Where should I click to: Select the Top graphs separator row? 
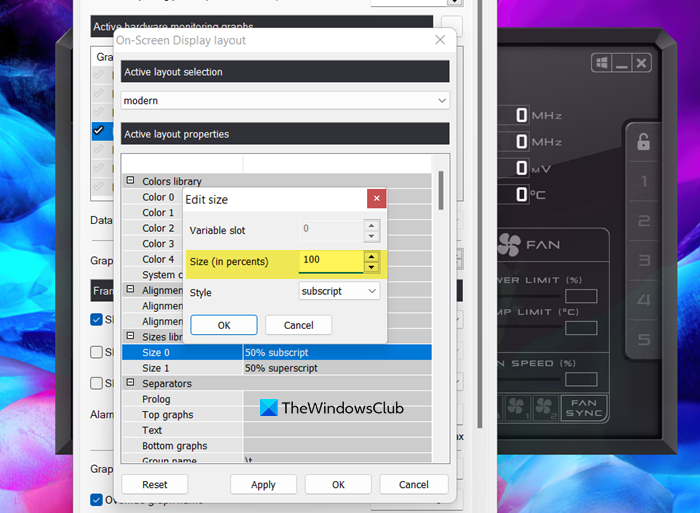[277, 415]
